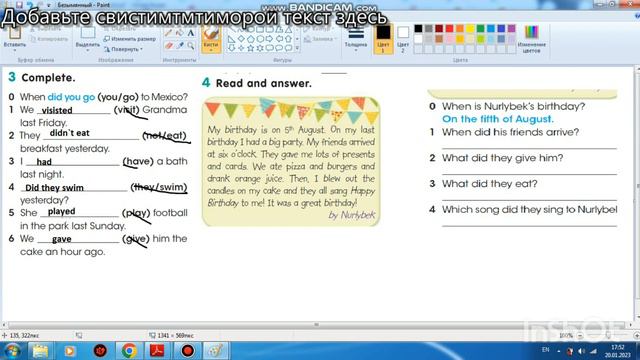The height and width of the screenshot is (360, 640).
Task: Expand the shapes gallery more arrow
Action: [297, 48]
